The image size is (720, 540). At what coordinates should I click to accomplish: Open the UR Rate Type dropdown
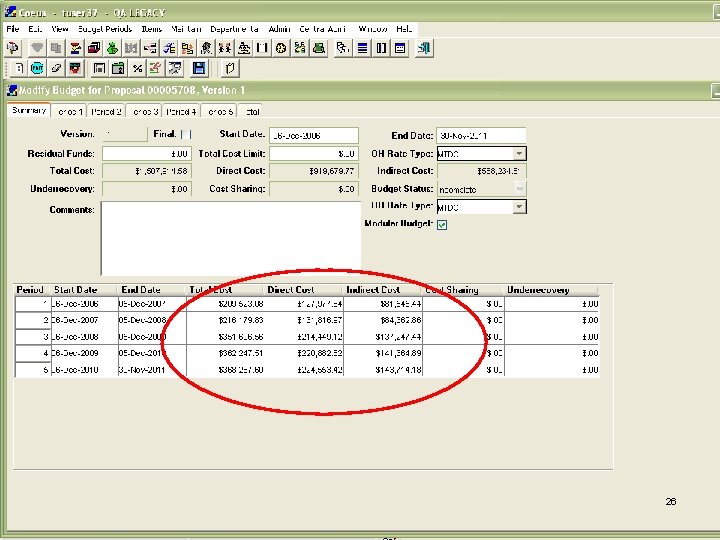pos(519,207)
